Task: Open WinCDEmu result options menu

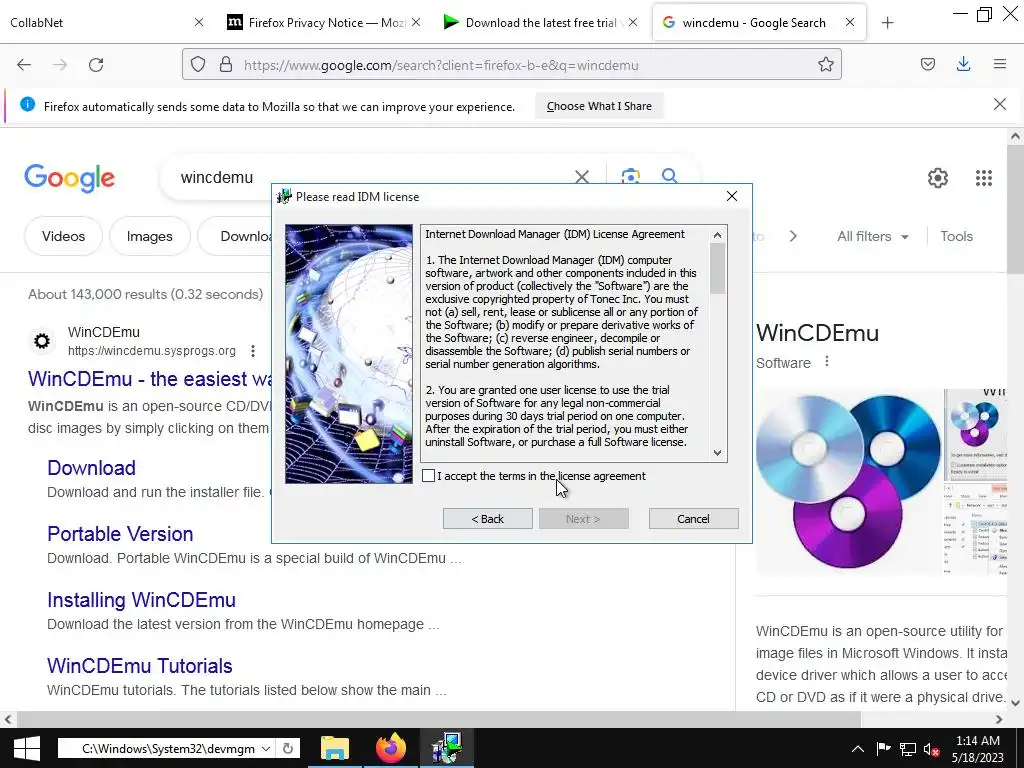Action: point(253,351)
